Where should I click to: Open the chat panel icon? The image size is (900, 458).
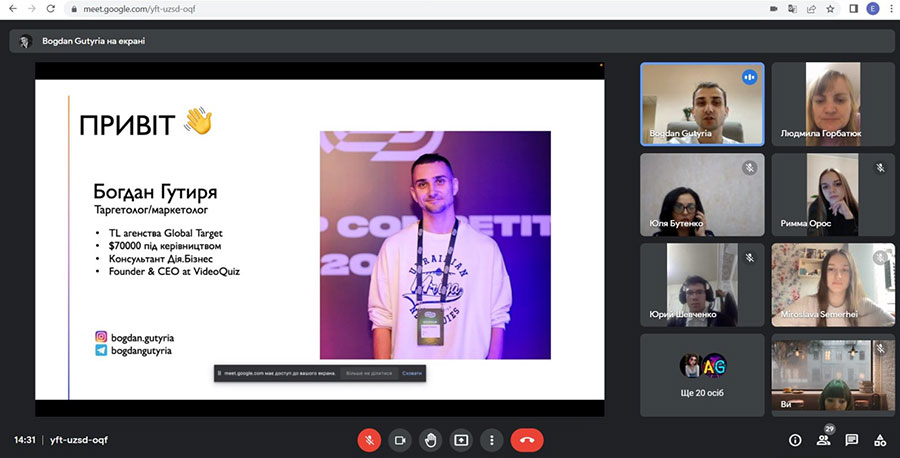pyautogui.click(x=852, y=440)
